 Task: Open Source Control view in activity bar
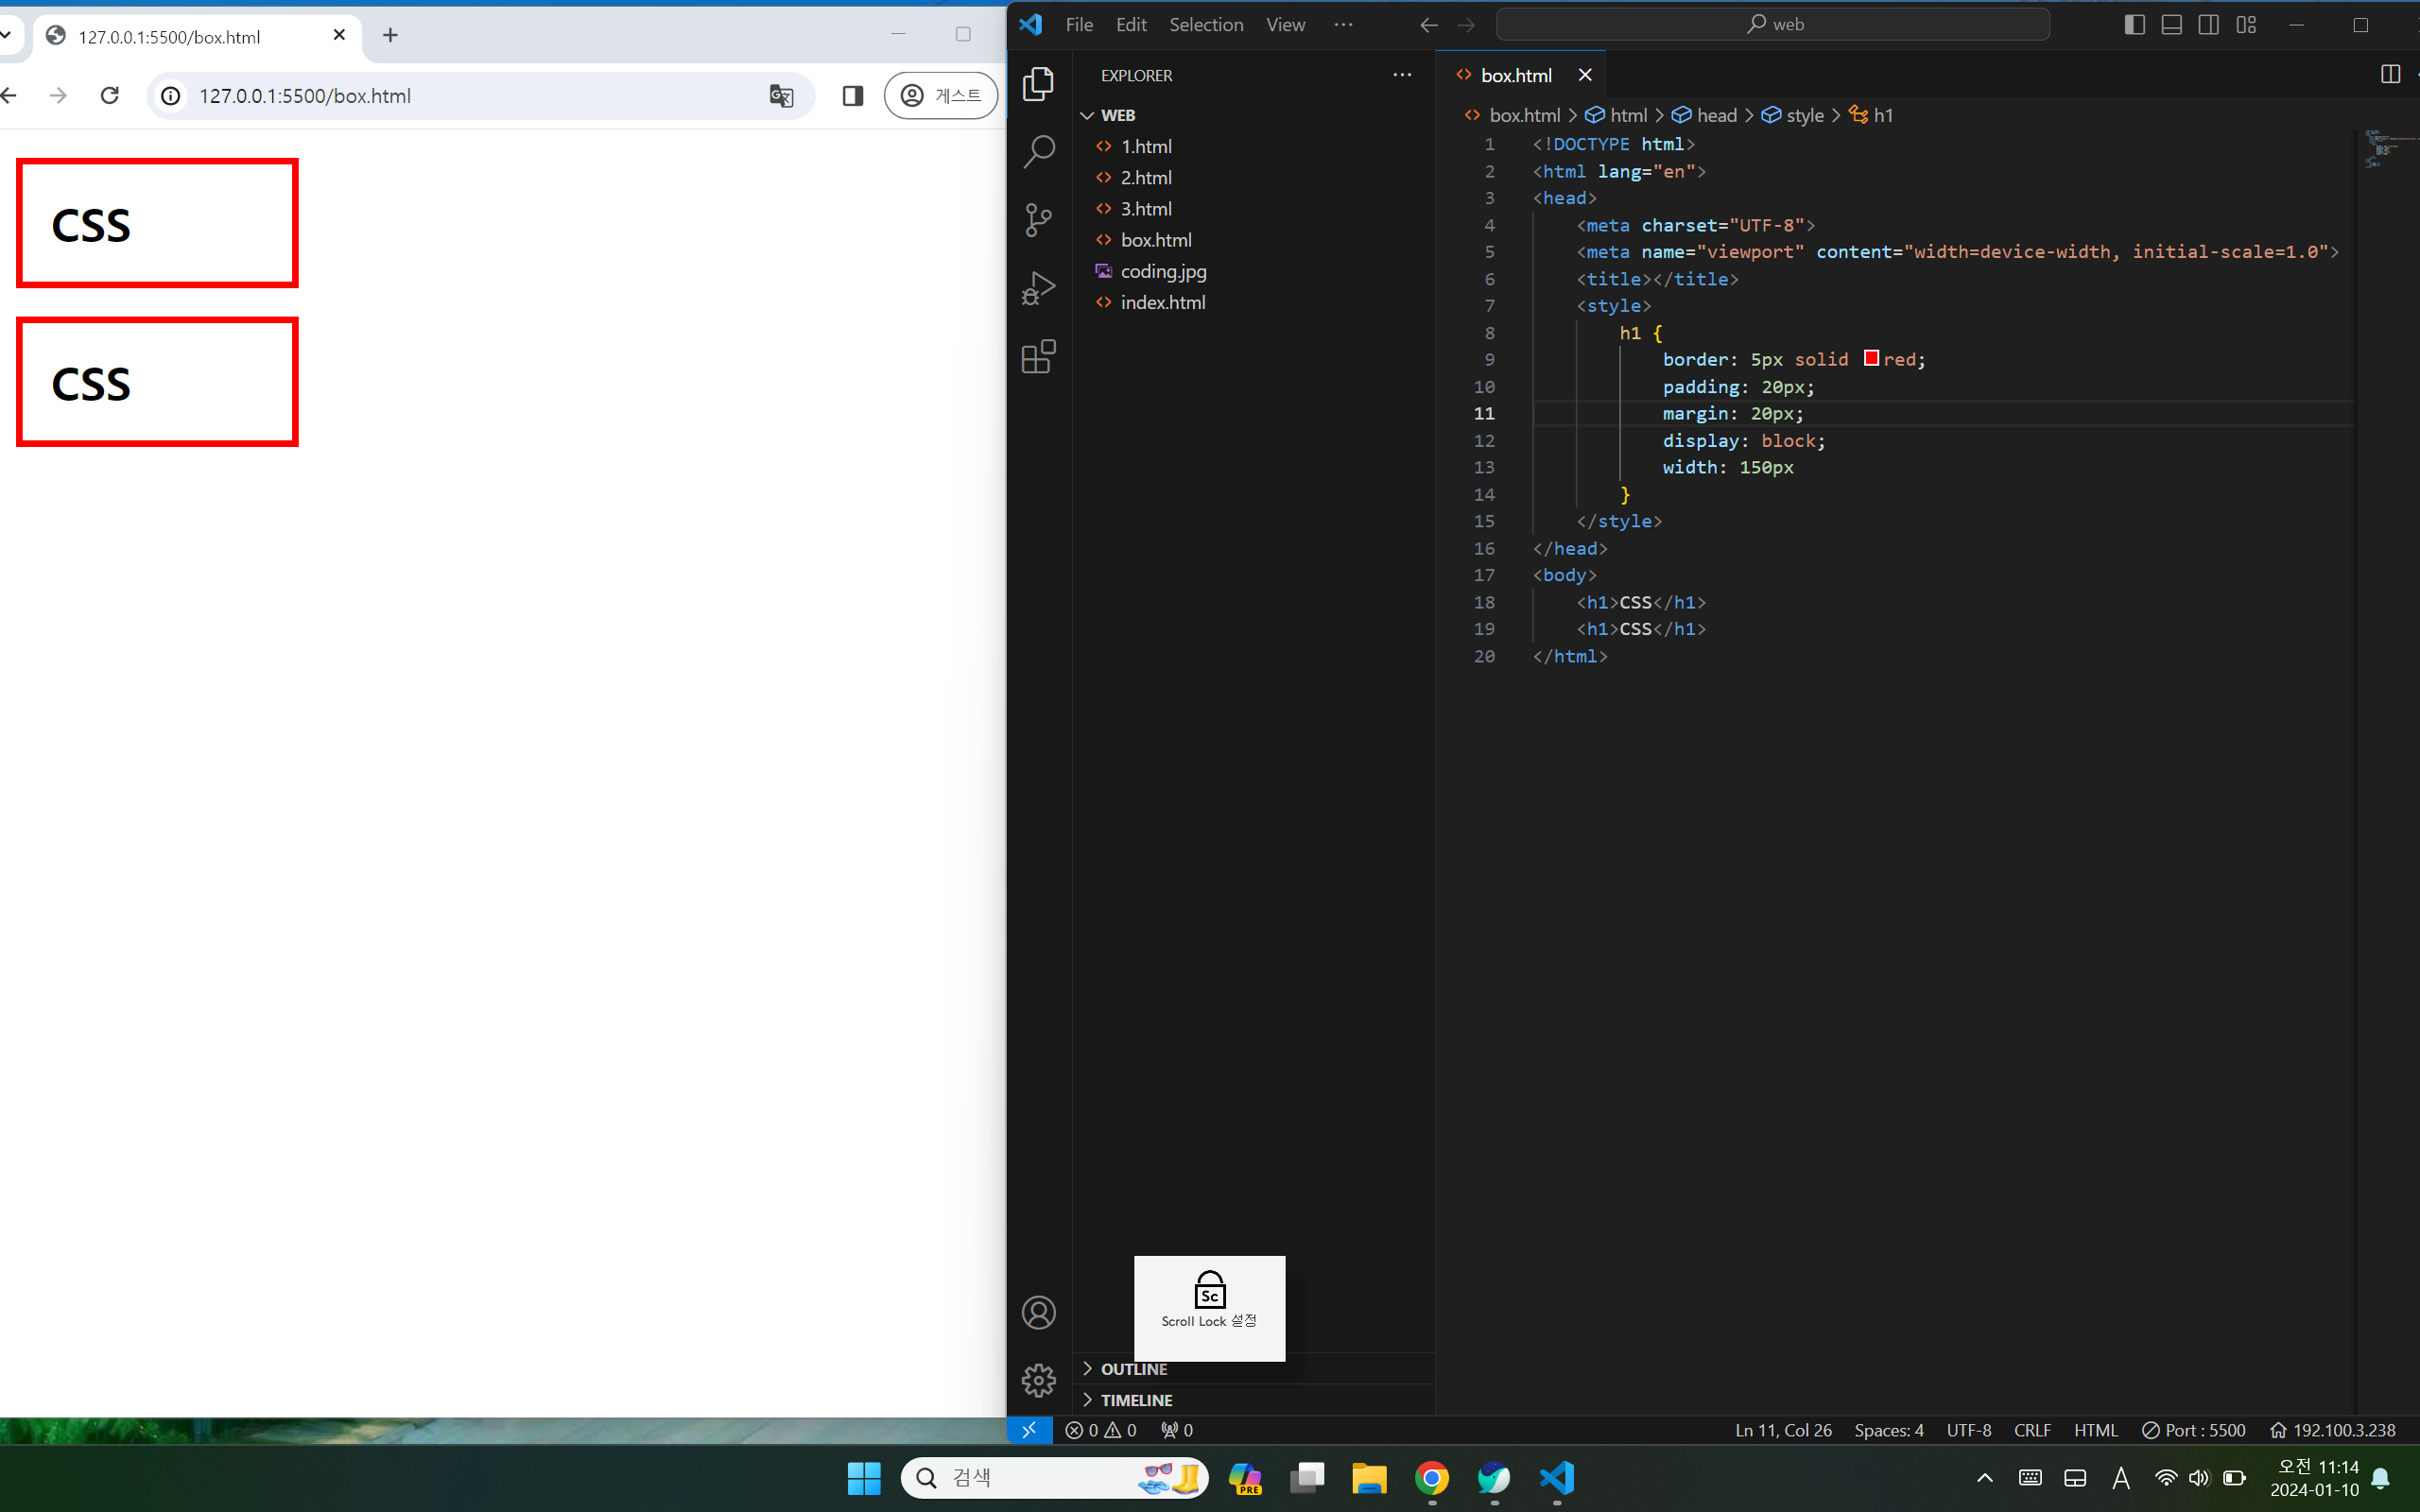coord(1038,220)
